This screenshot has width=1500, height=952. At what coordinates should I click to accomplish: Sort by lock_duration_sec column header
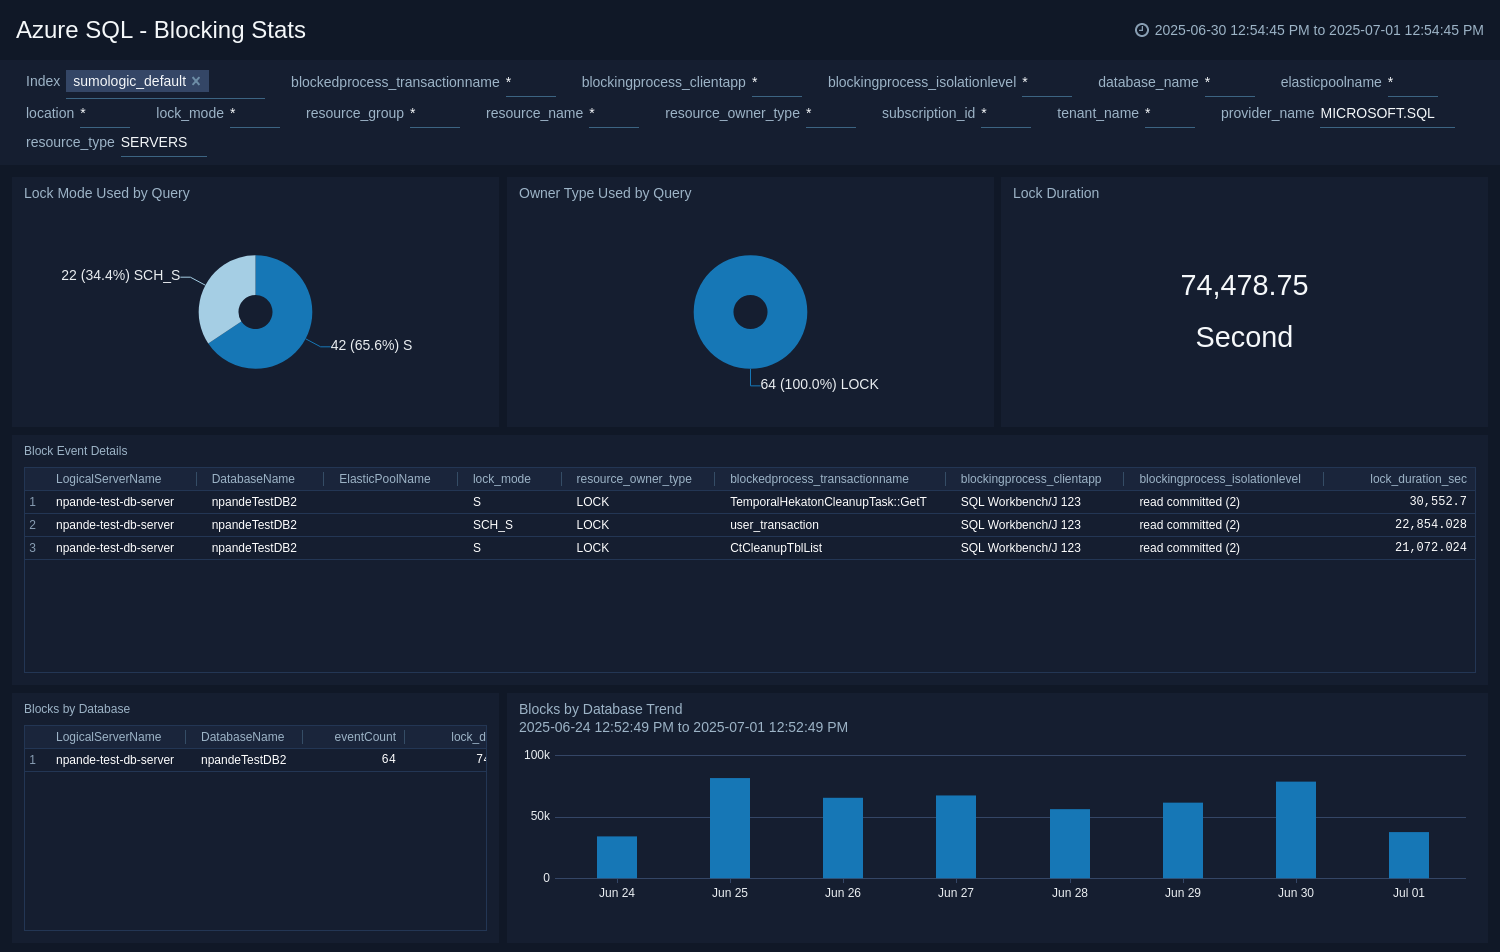pyautogui.click(x=1418, y=479)
